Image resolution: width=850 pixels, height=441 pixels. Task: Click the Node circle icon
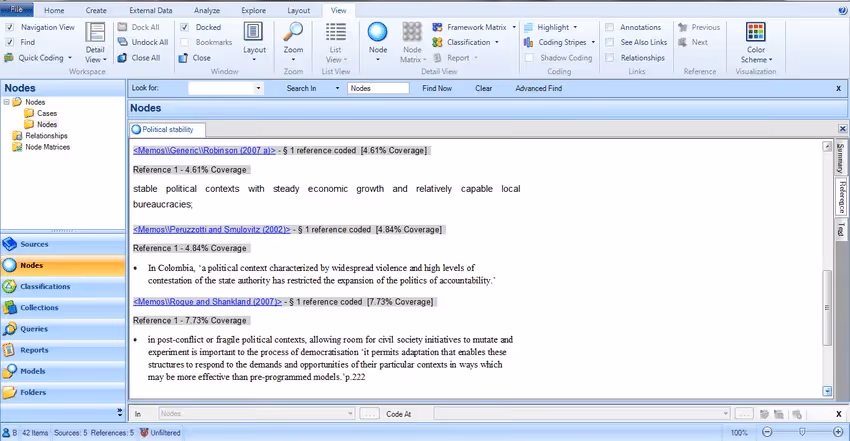click(x=377, y=32)
